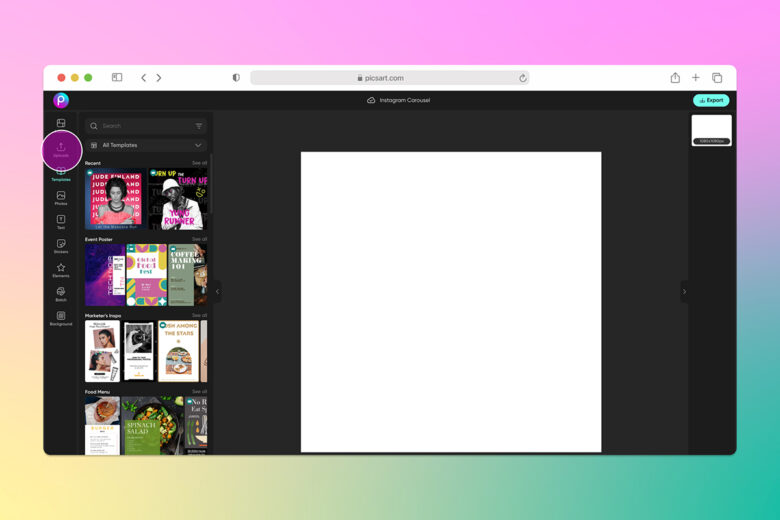
Task: Expand the right-side pages panel
Action: click(684, 292)
